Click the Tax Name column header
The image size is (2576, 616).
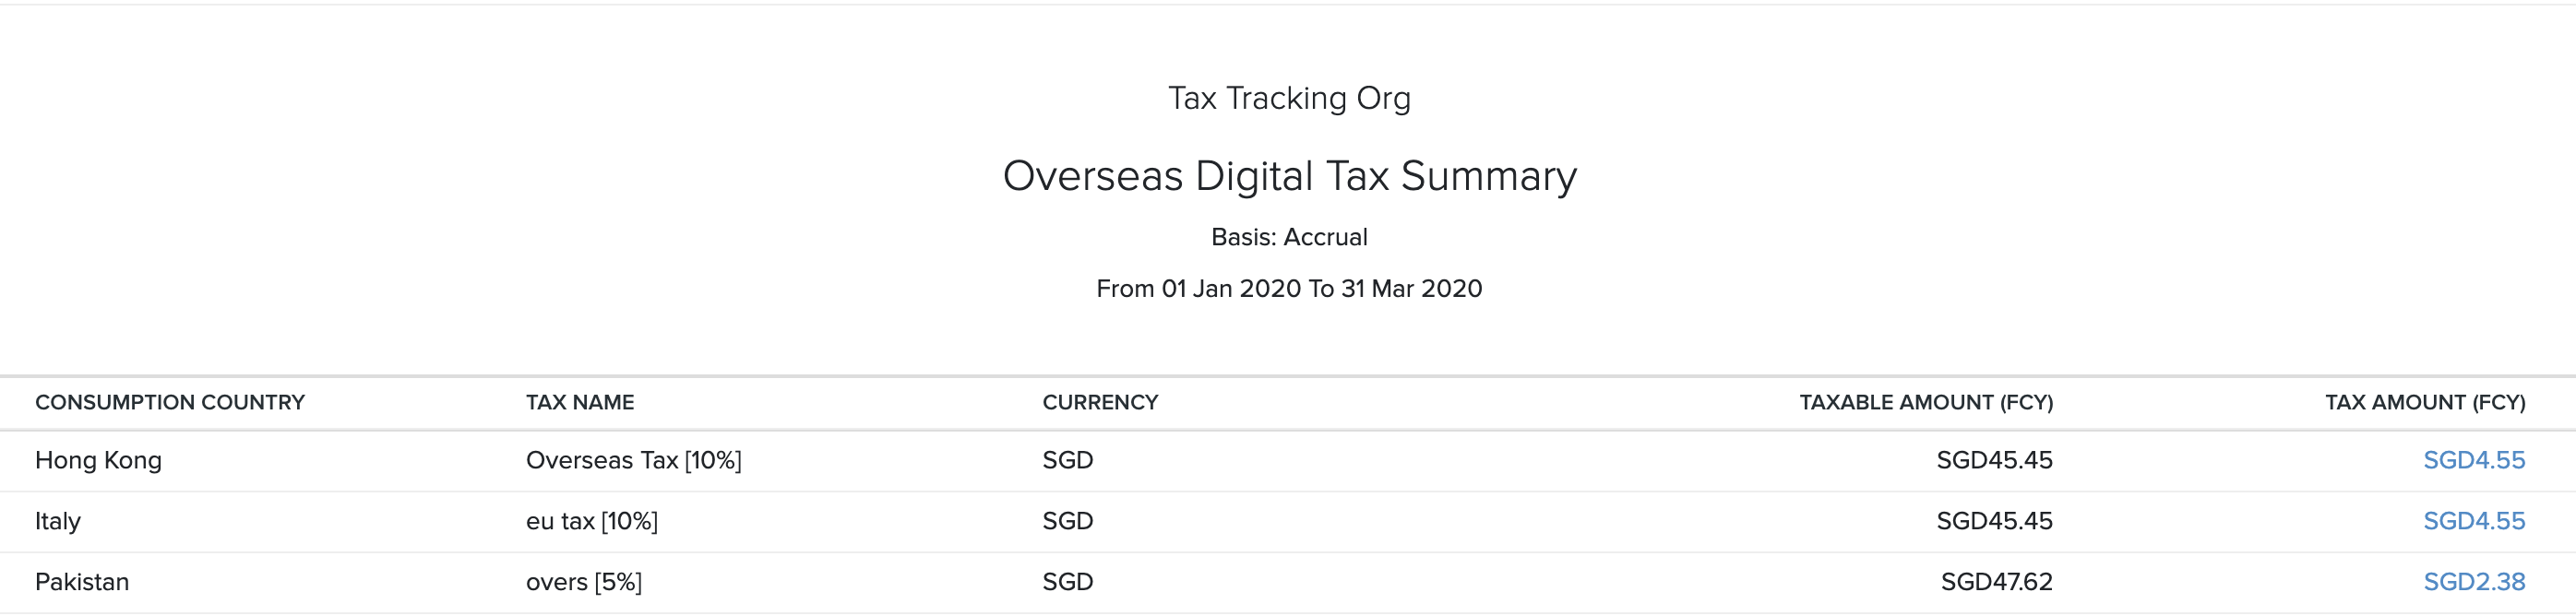tap(580, 402)
